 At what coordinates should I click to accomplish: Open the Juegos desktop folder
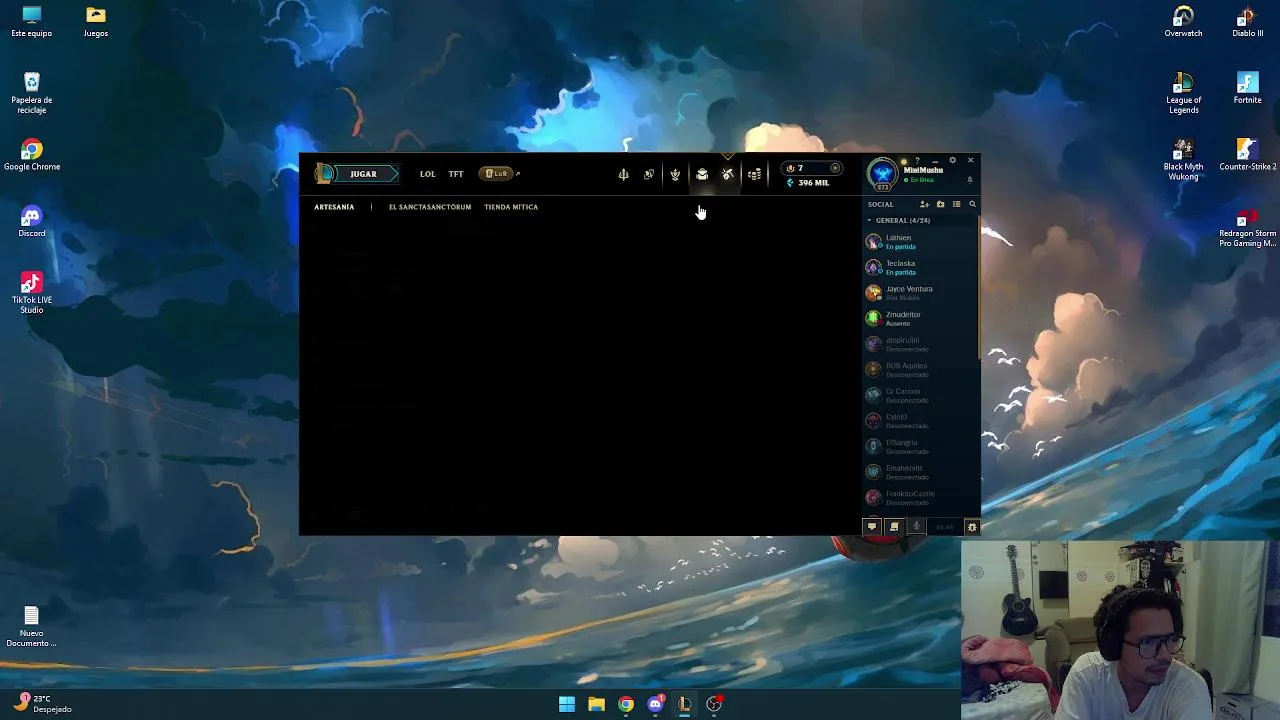(x=96, y=23)
